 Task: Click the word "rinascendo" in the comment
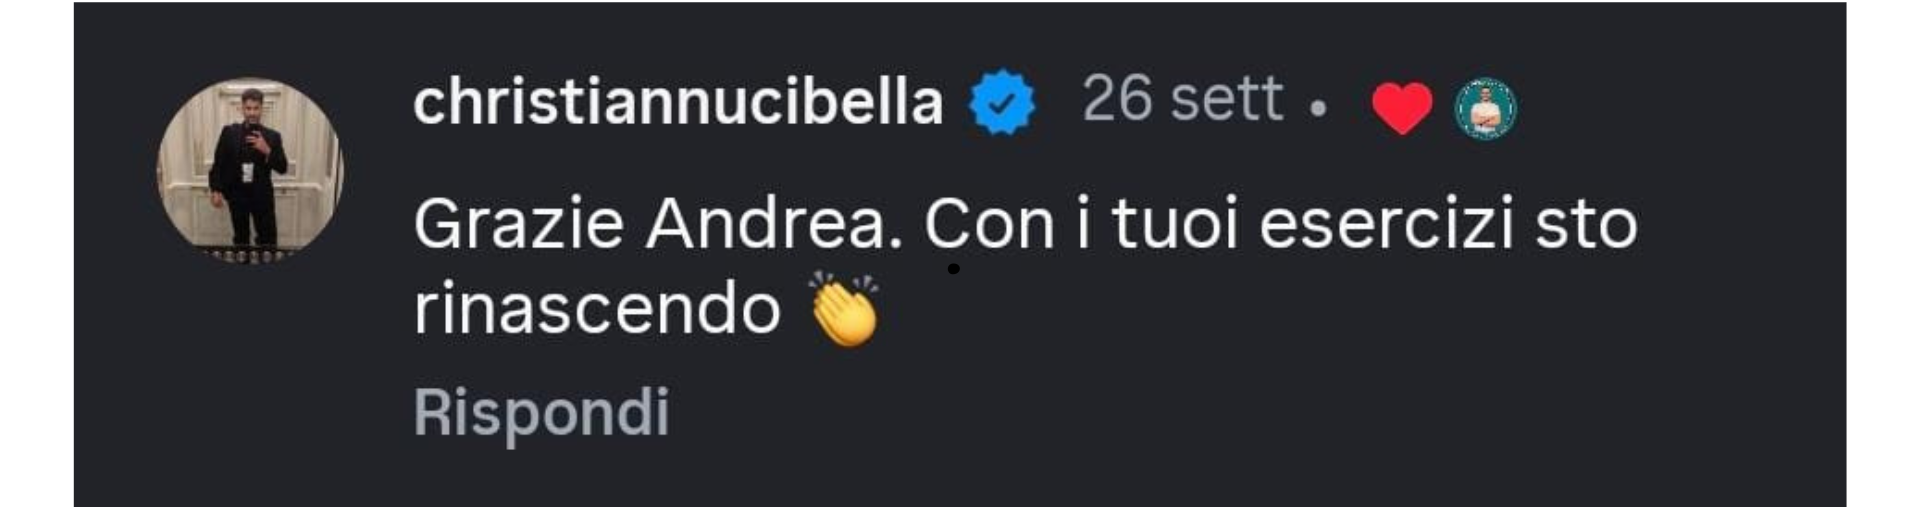[x=597, y=308]
